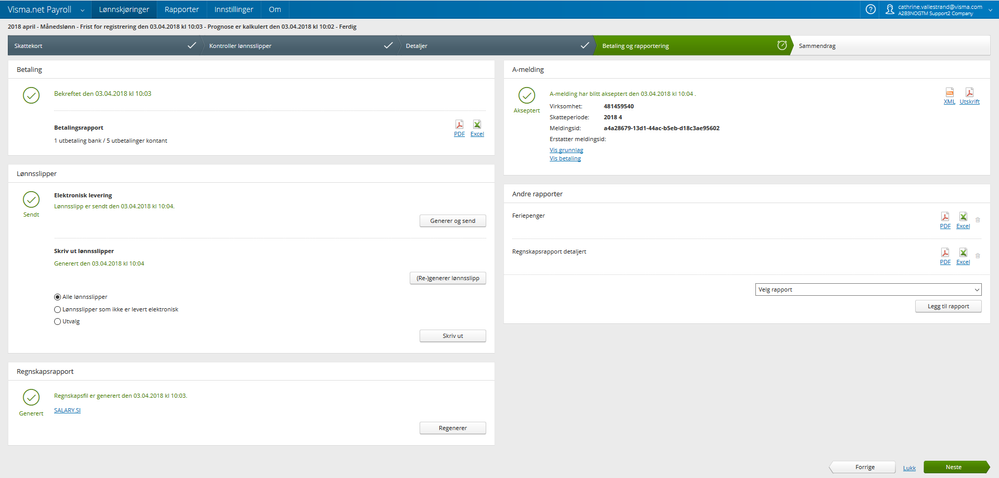This screenshot has height=478, width=999.
Task: Click the Regenerer button
Action: pyautogui.click(x=452, y=428)
